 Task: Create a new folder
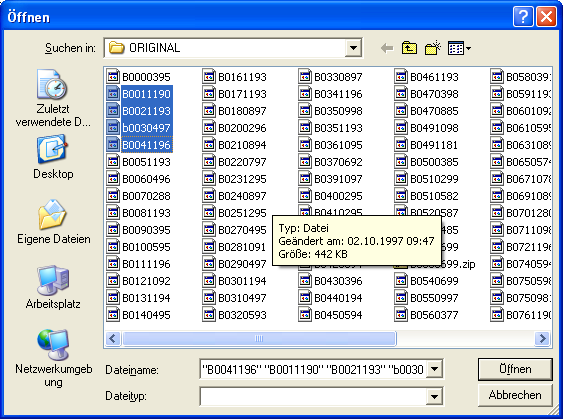click(433, 48)
